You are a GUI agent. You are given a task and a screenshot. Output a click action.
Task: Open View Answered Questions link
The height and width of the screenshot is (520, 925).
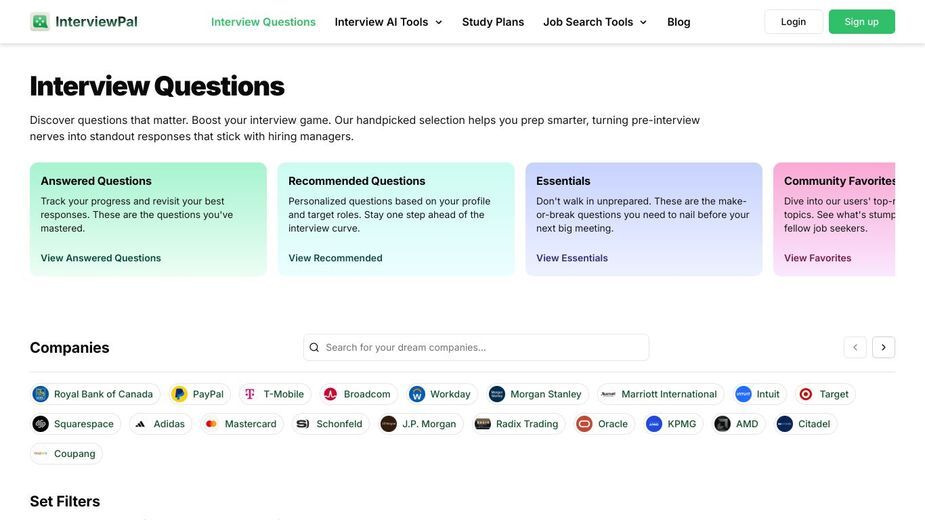point(101,258)
